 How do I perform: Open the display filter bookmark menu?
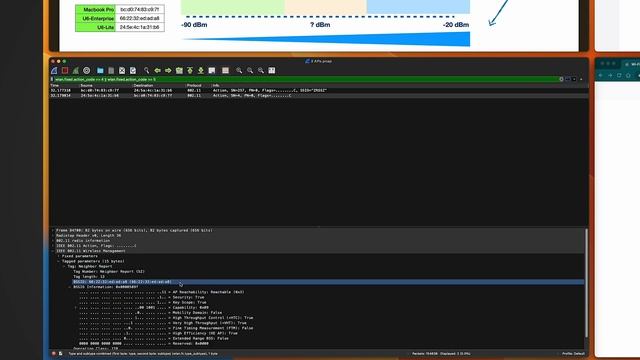(52, 79)
